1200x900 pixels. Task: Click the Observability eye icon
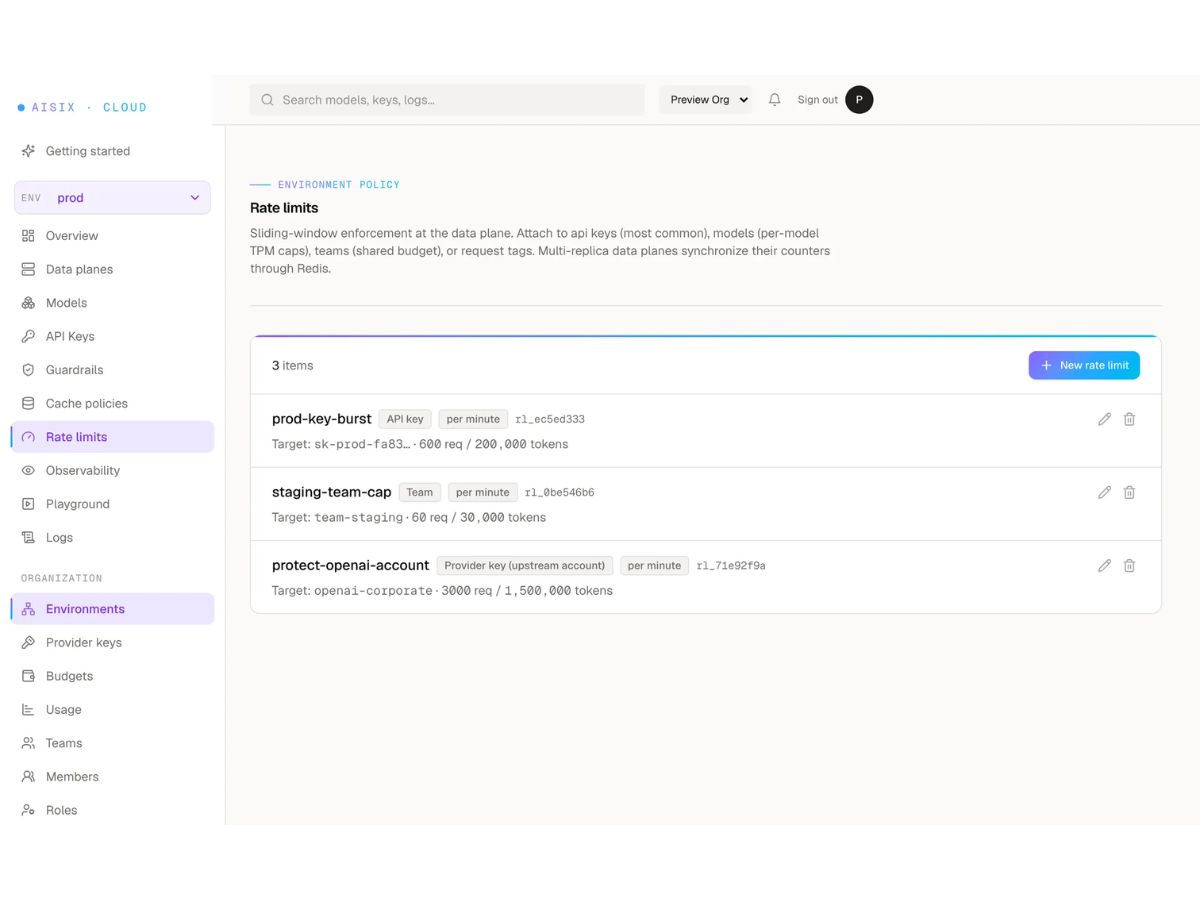pyautogui.click(x=28, y=470)
